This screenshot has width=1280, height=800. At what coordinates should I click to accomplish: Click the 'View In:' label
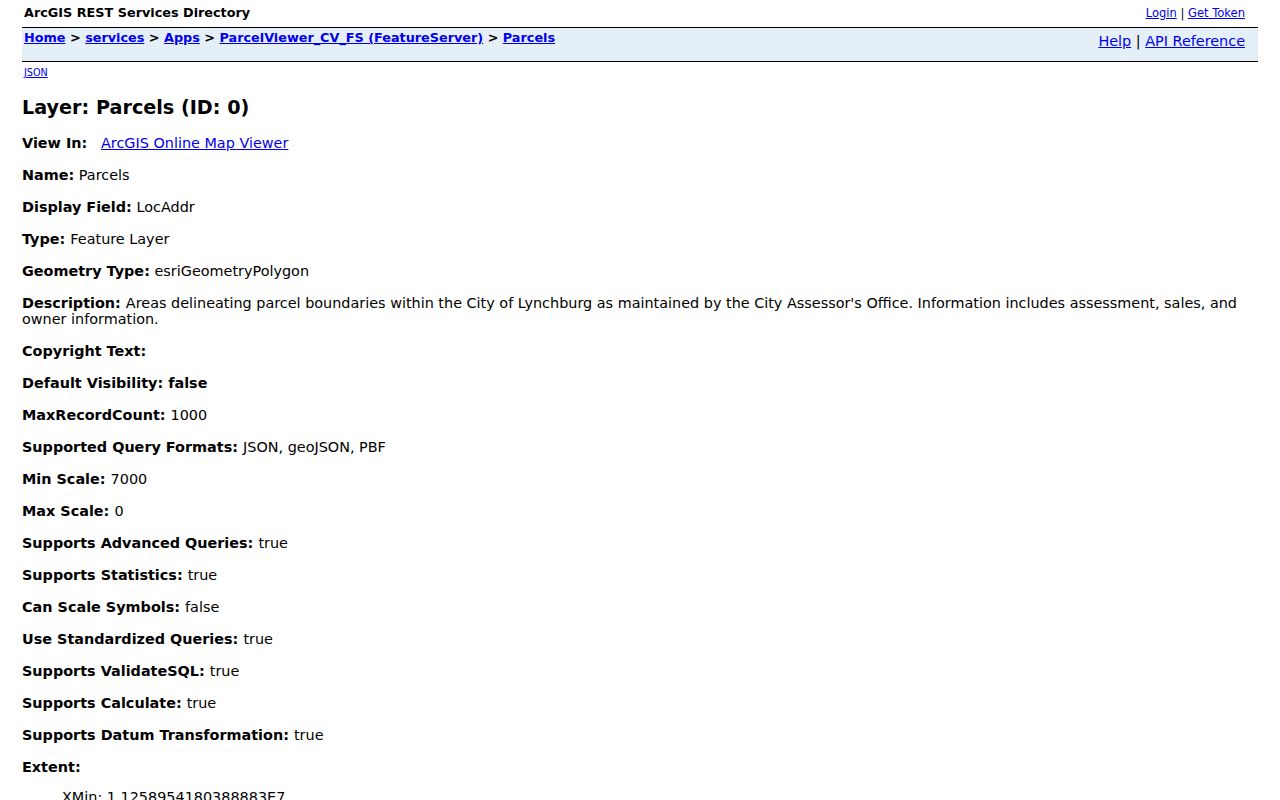54,143
